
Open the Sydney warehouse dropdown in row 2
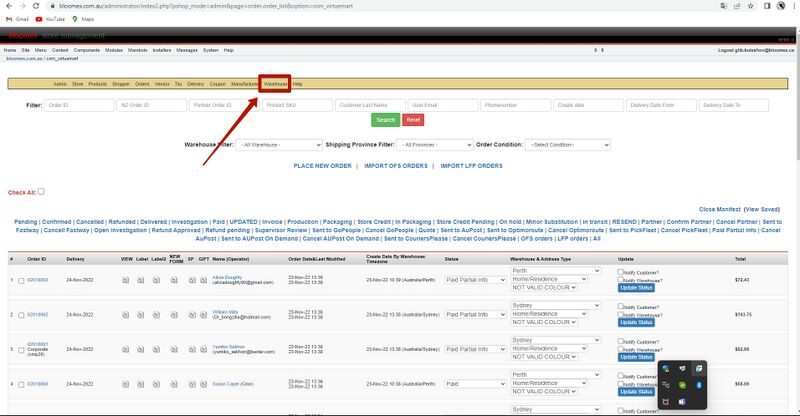point(556,305)
